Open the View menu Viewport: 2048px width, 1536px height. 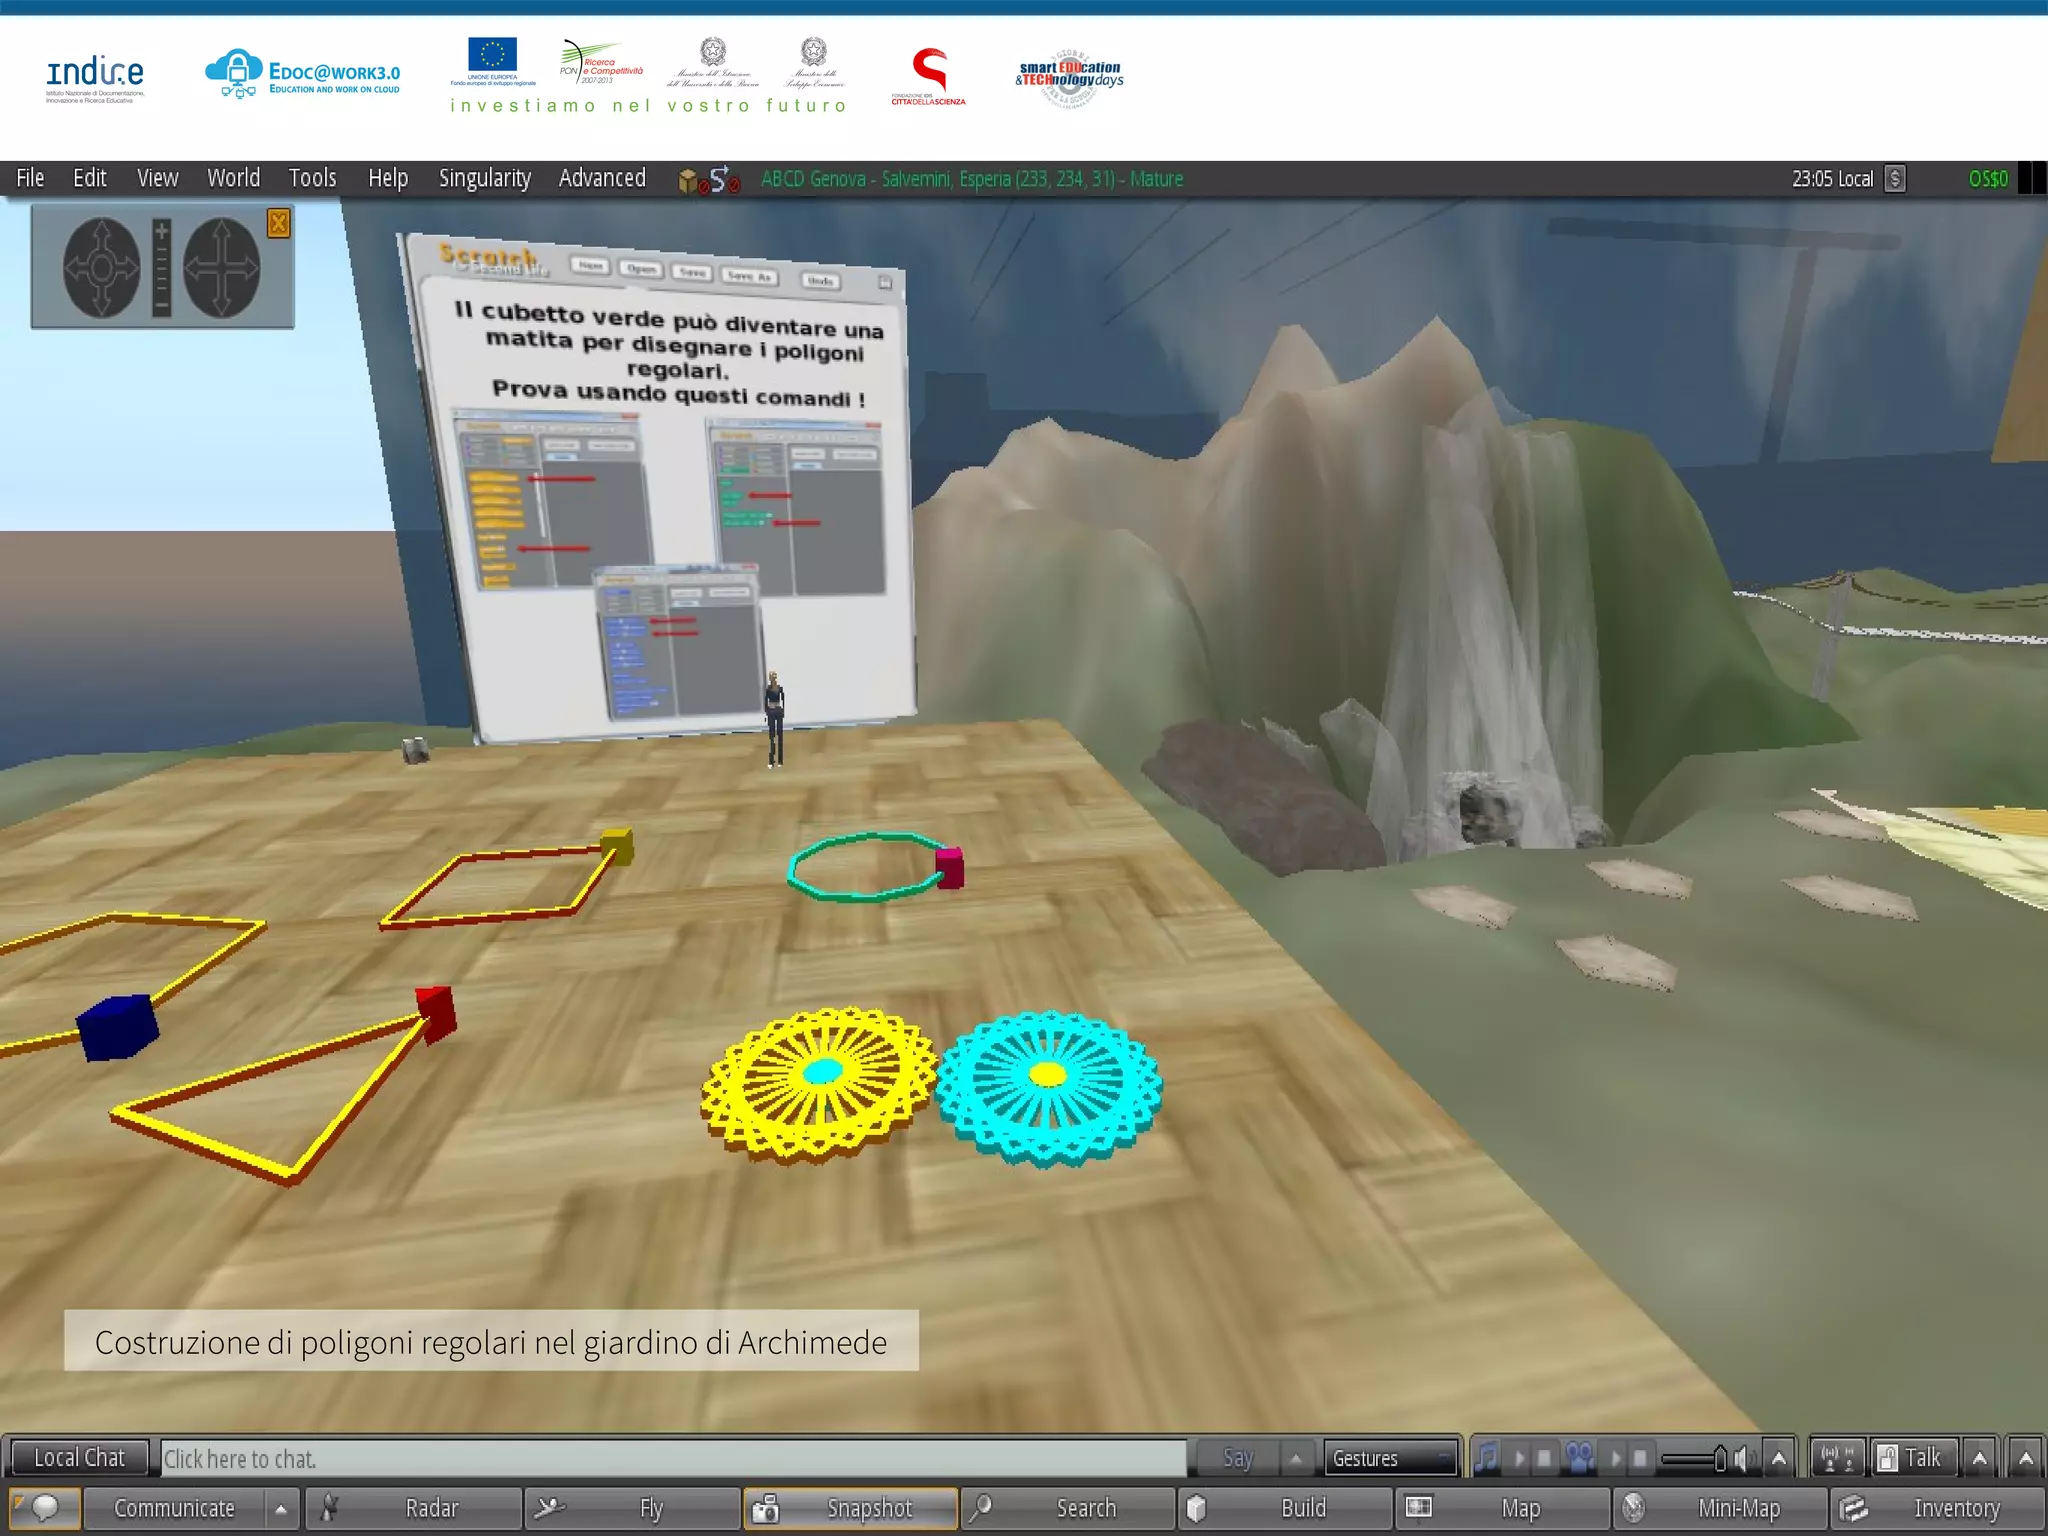pos(158,178)
